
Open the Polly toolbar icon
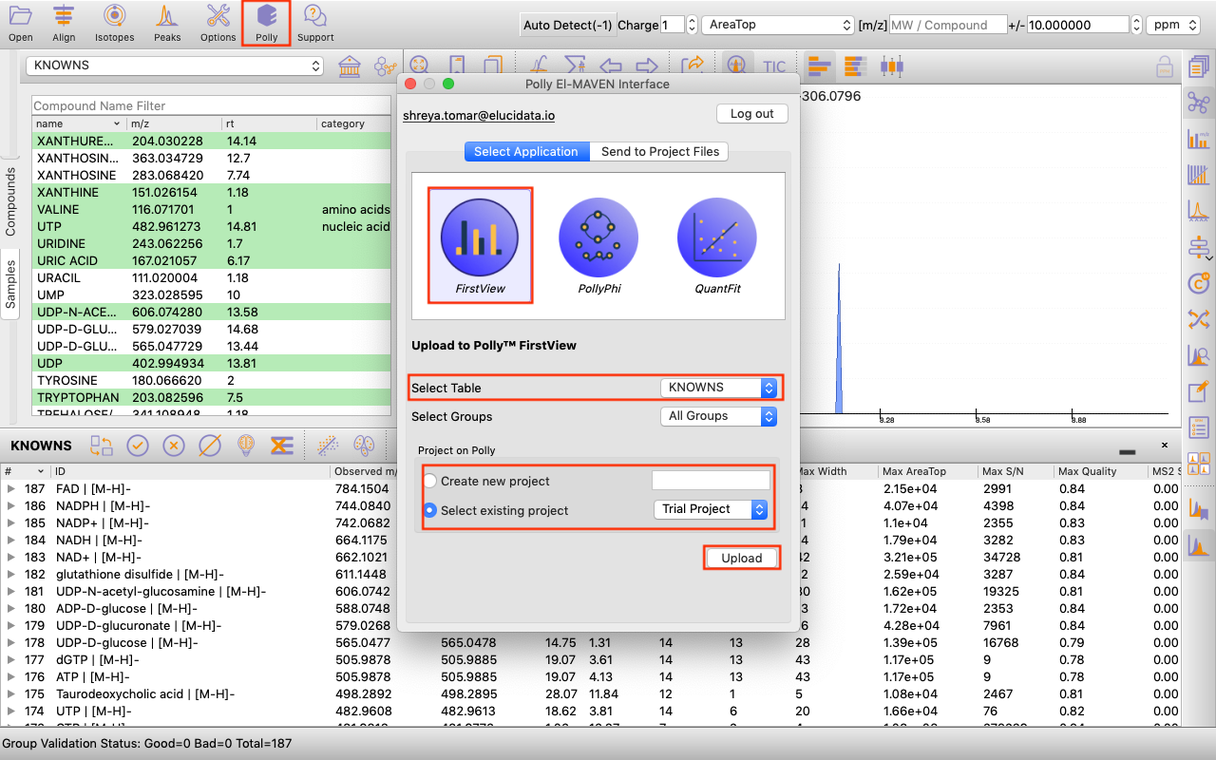267,22
